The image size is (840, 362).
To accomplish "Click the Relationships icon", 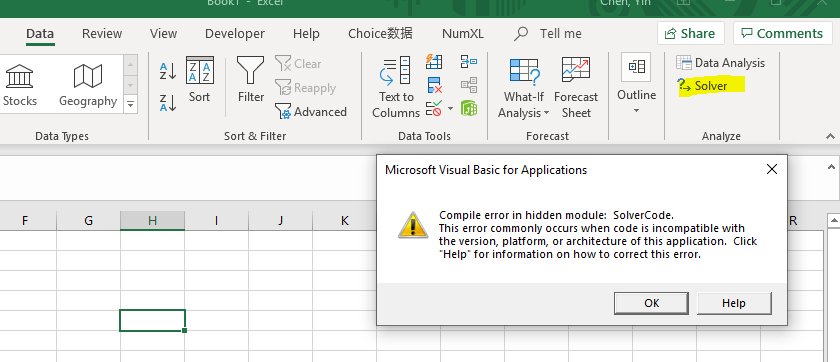I will click(x=469, y=85).
